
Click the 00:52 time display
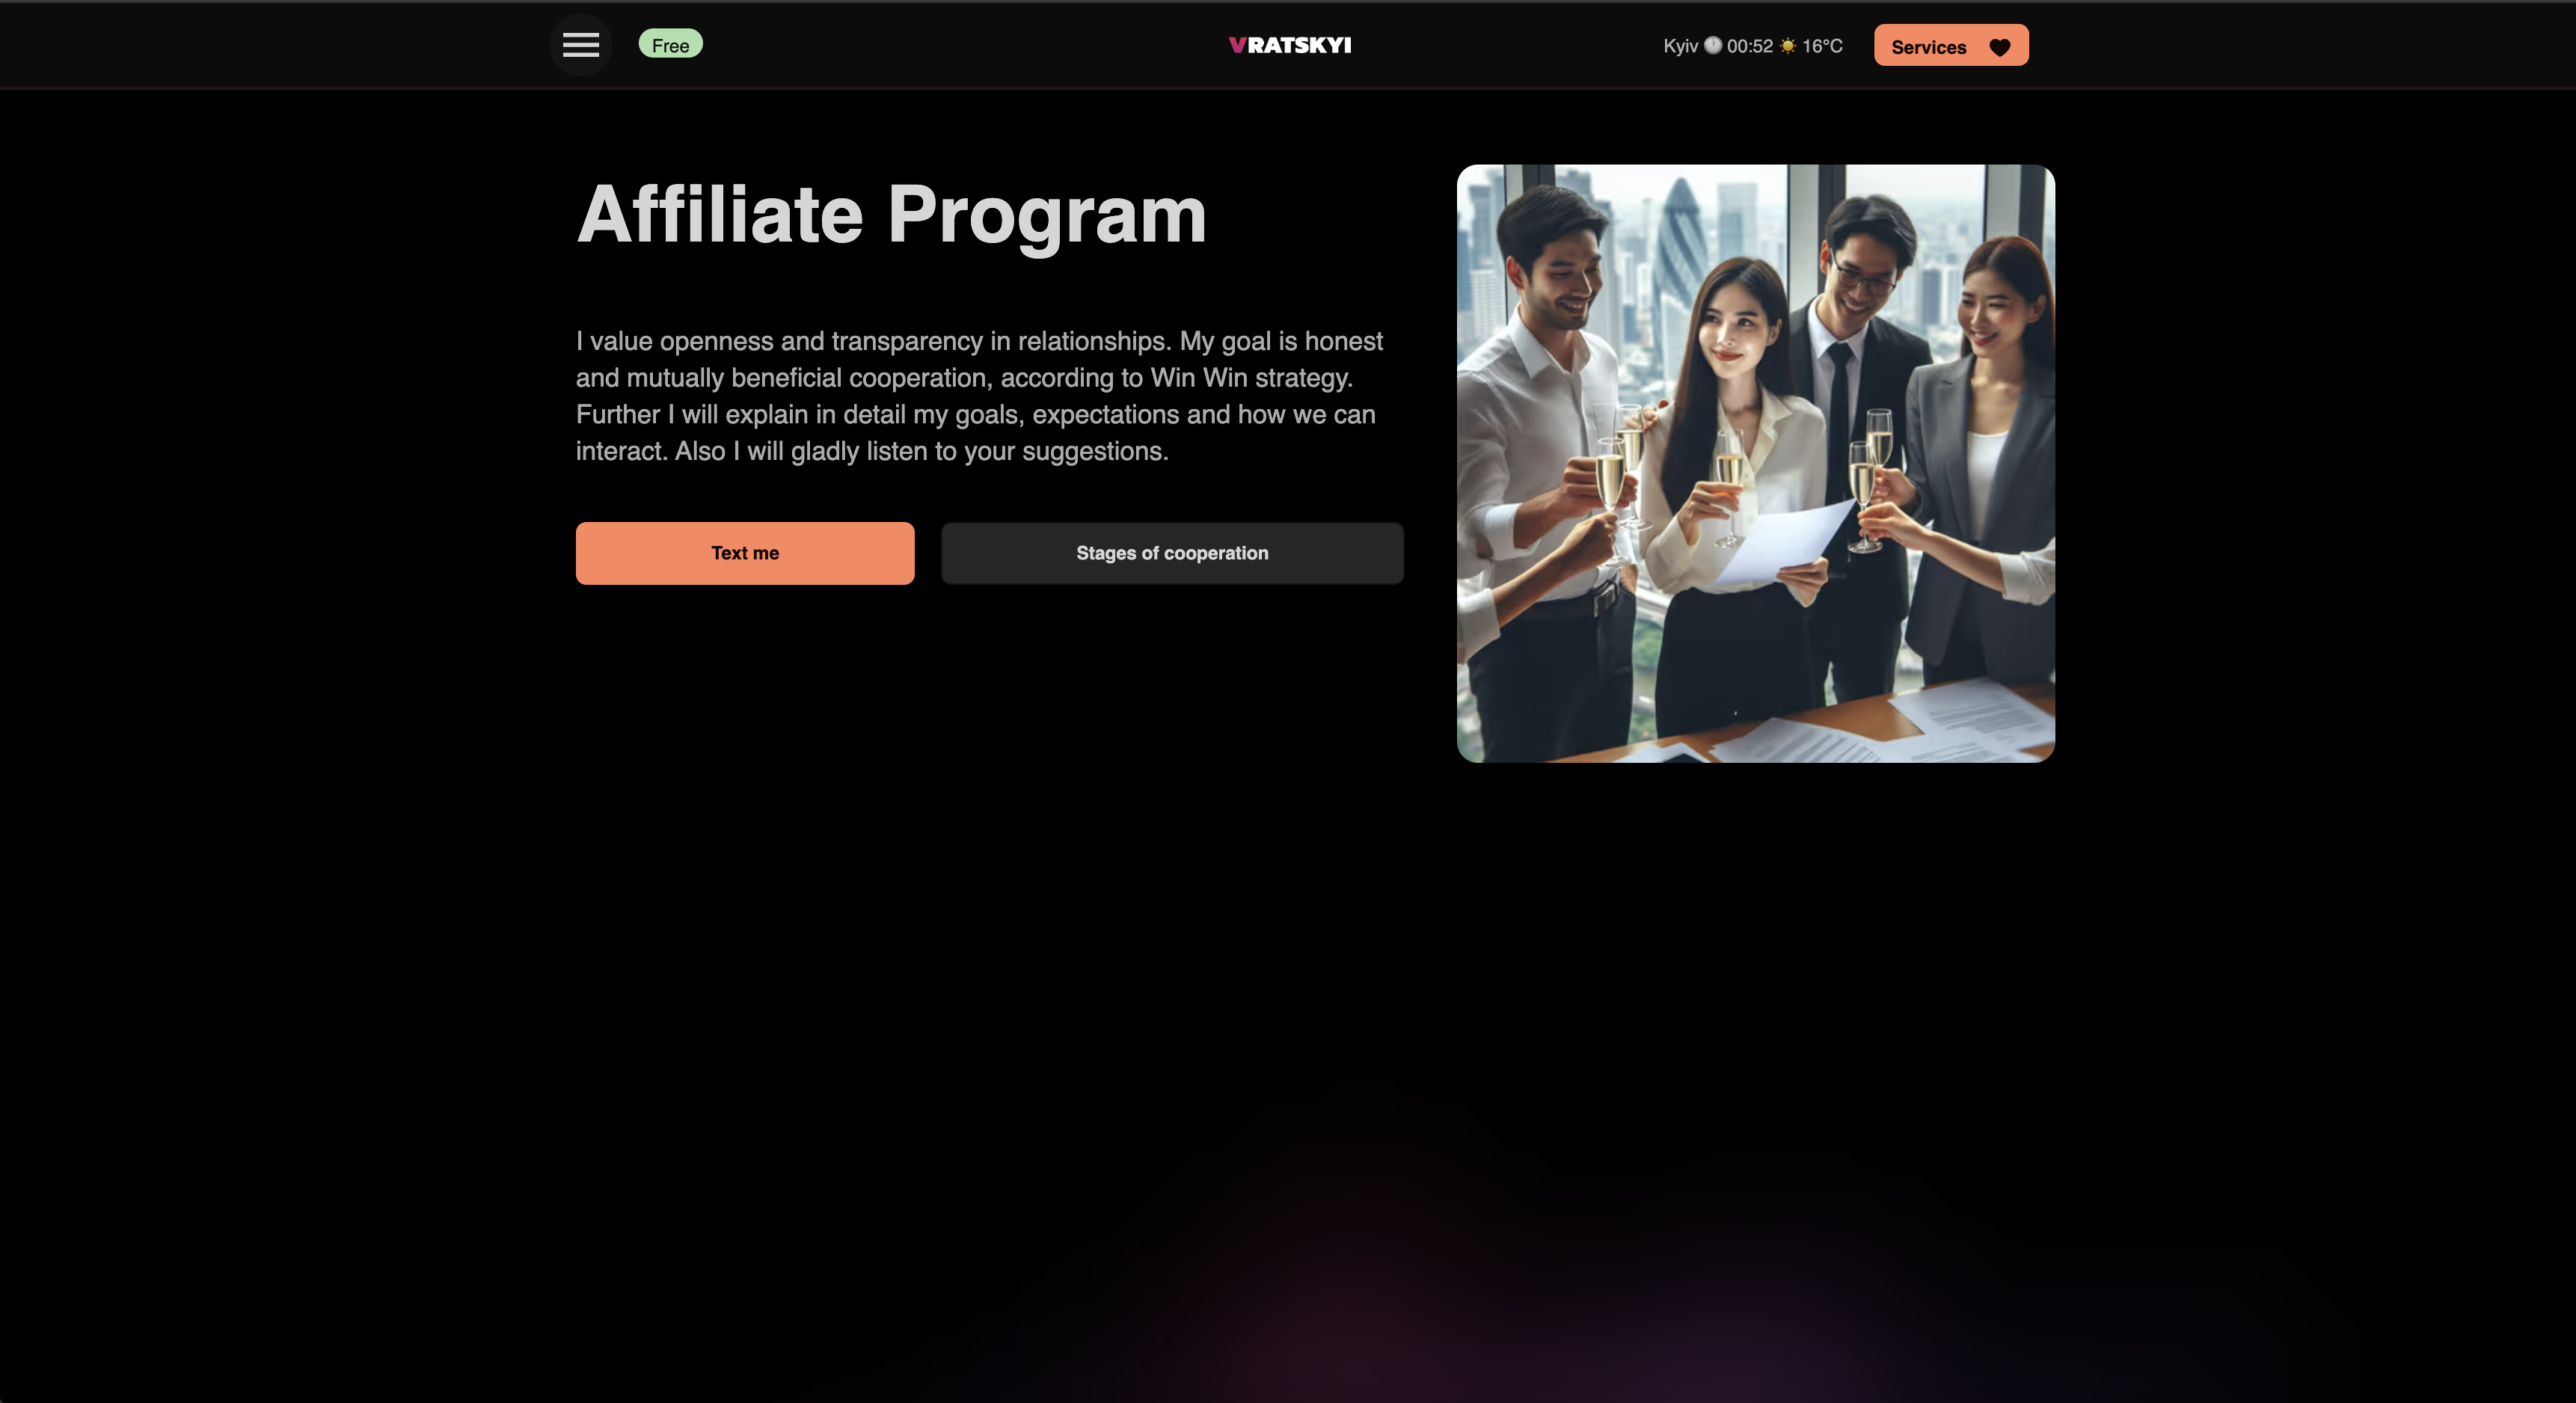click(1749, 46)
